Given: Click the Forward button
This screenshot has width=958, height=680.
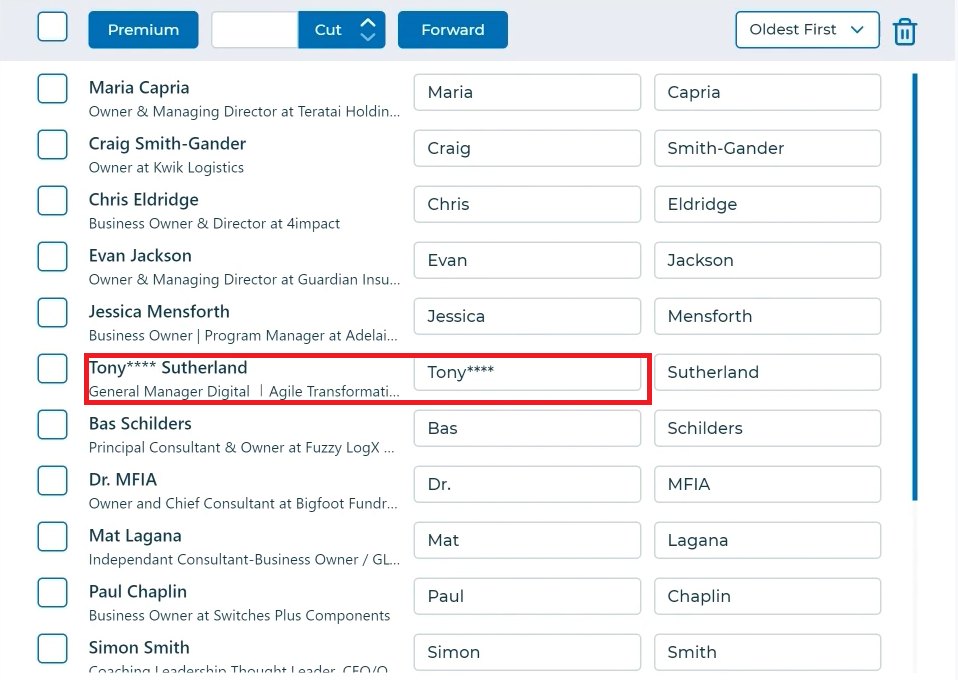Looking at the screenshot, I should [x=452, y=29].
